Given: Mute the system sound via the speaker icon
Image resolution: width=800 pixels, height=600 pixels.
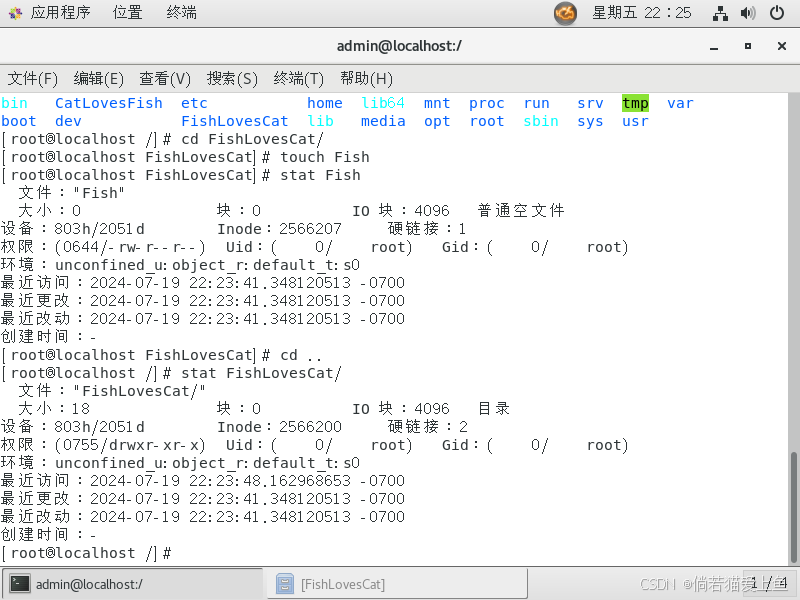Looking at the screenshot, I should [x=746, y=13].
